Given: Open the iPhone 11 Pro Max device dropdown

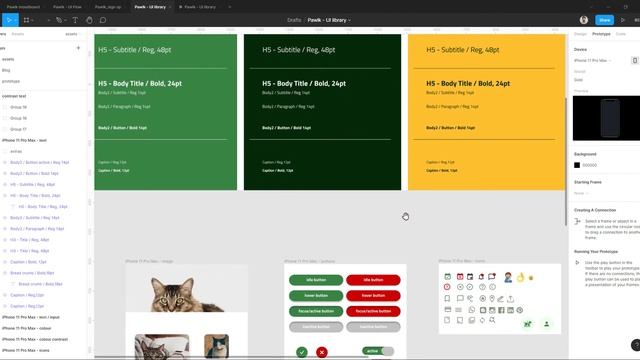Looking at the screenshot, I should coord(592,60).
